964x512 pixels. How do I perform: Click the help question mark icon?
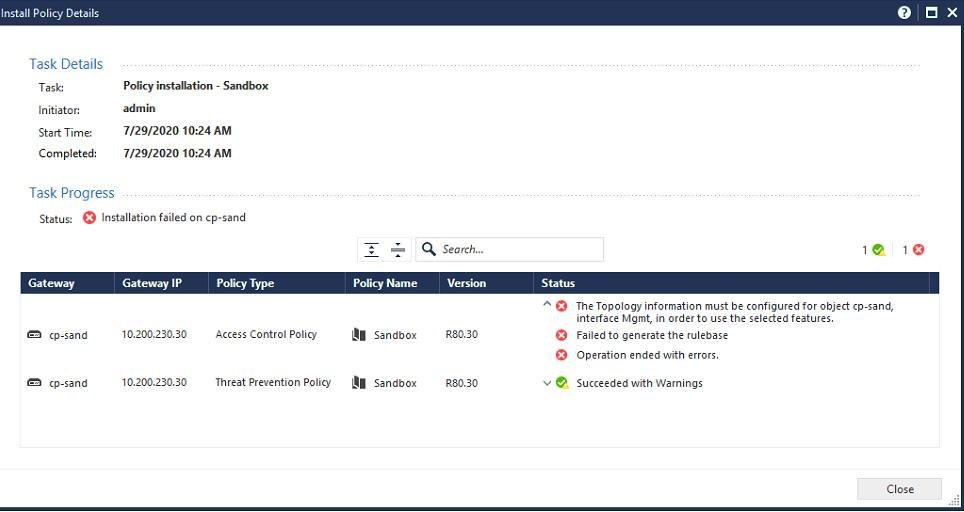click(x=904, y=12)
